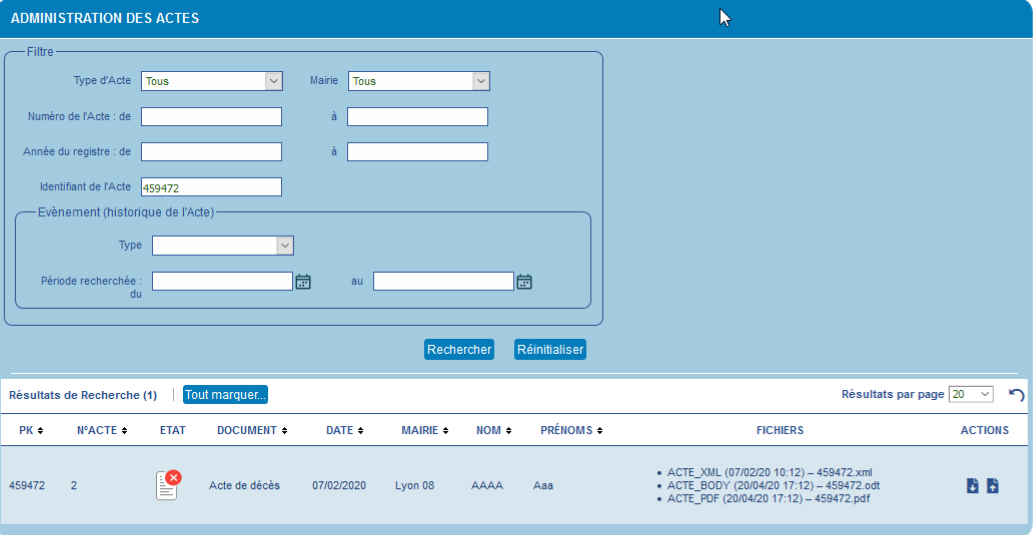Sort results by NOM column header
The height and width of the screenshot is (535, 1033).
[x=493, y=430]
